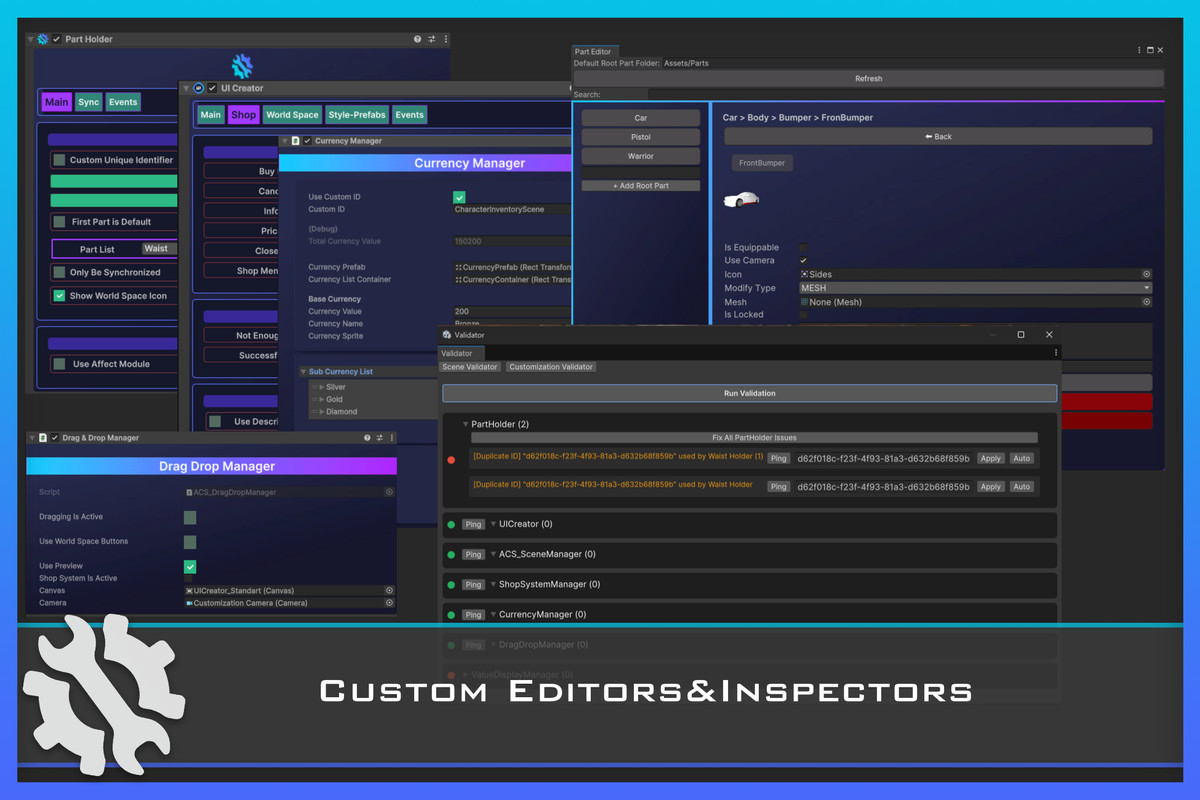Open the Part Editor window options menu
The image size is (1200, 800).
(1139, 50)
